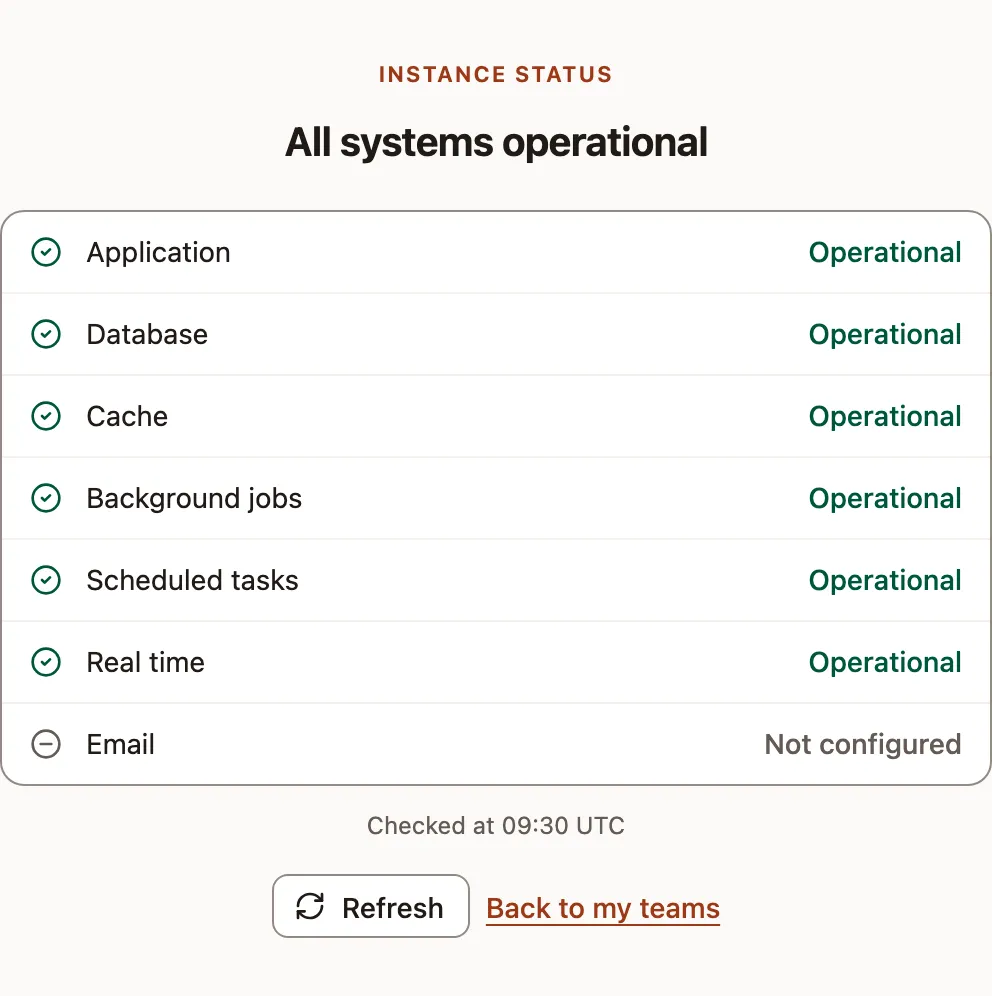Click the Background jobs Operational status

(x=885, y=499)
